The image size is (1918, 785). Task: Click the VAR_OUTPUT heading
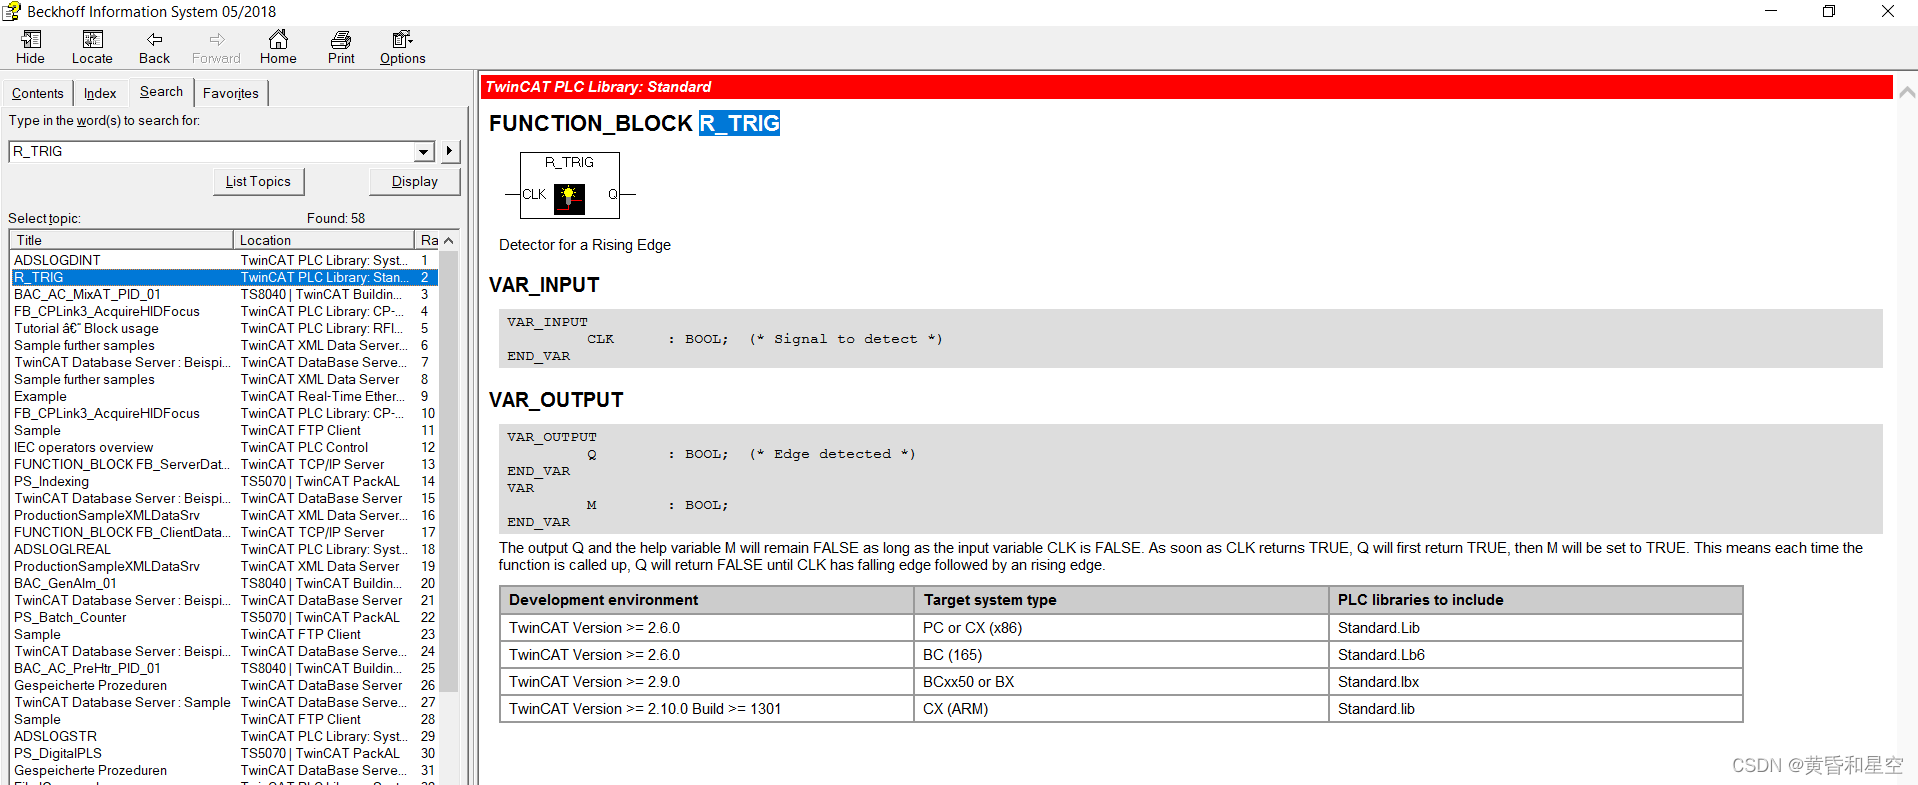[556, 400]
